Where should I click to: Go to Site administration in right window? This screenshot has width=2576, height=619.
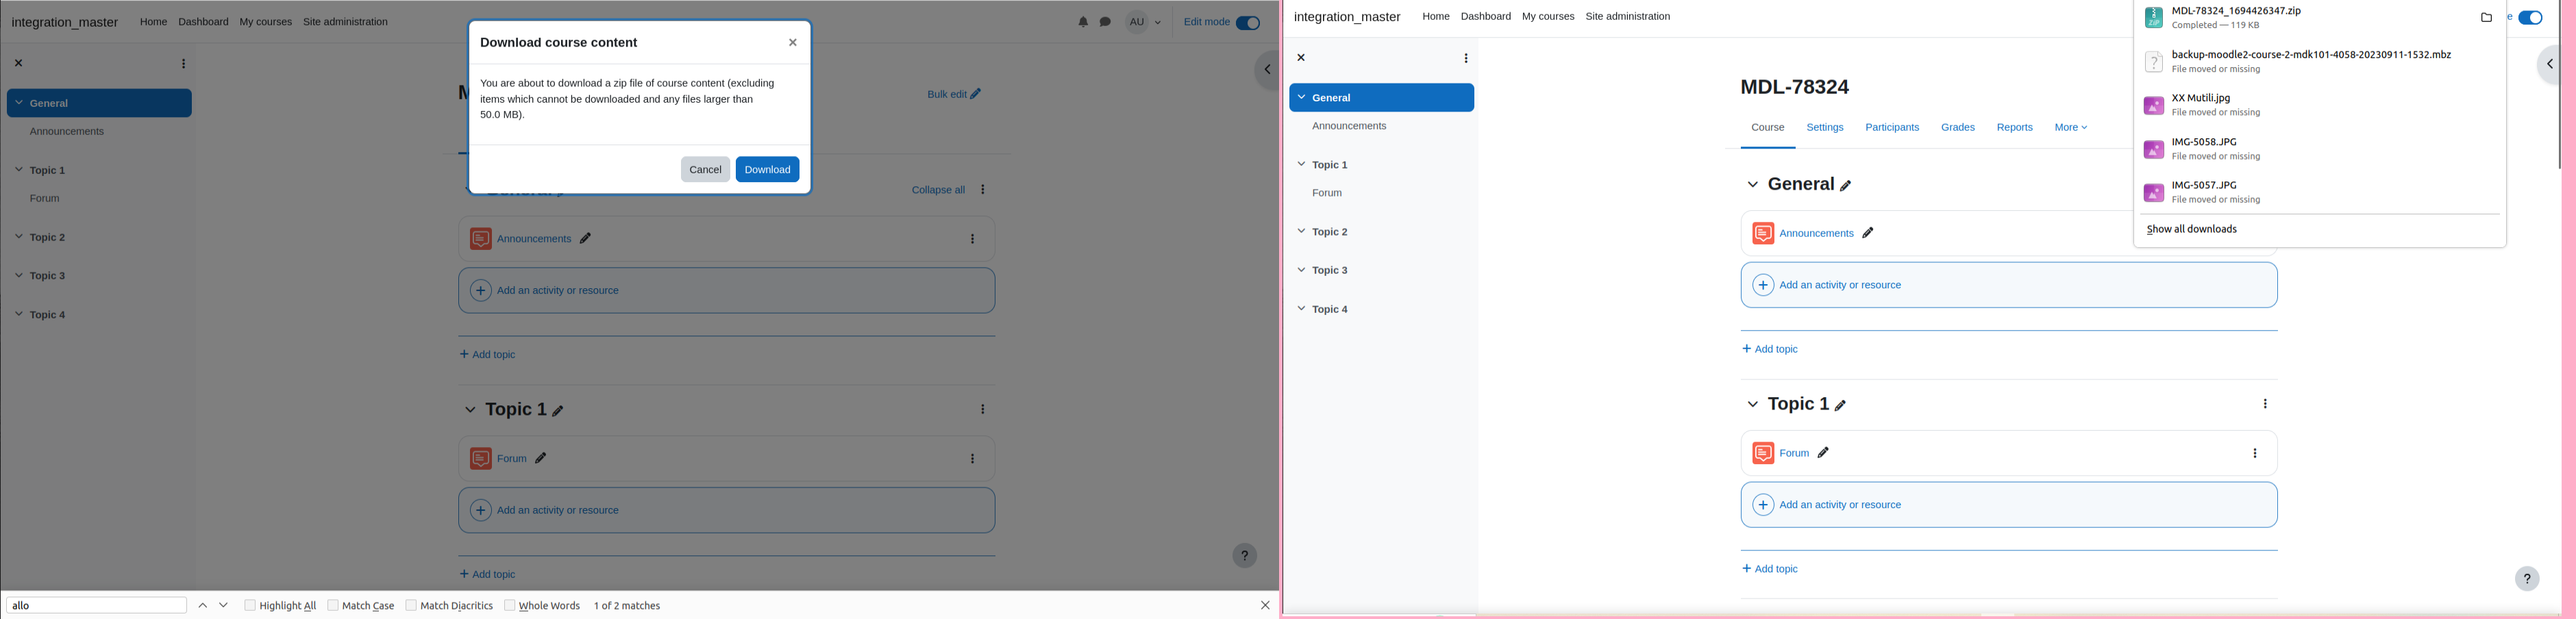point(1627,17)
